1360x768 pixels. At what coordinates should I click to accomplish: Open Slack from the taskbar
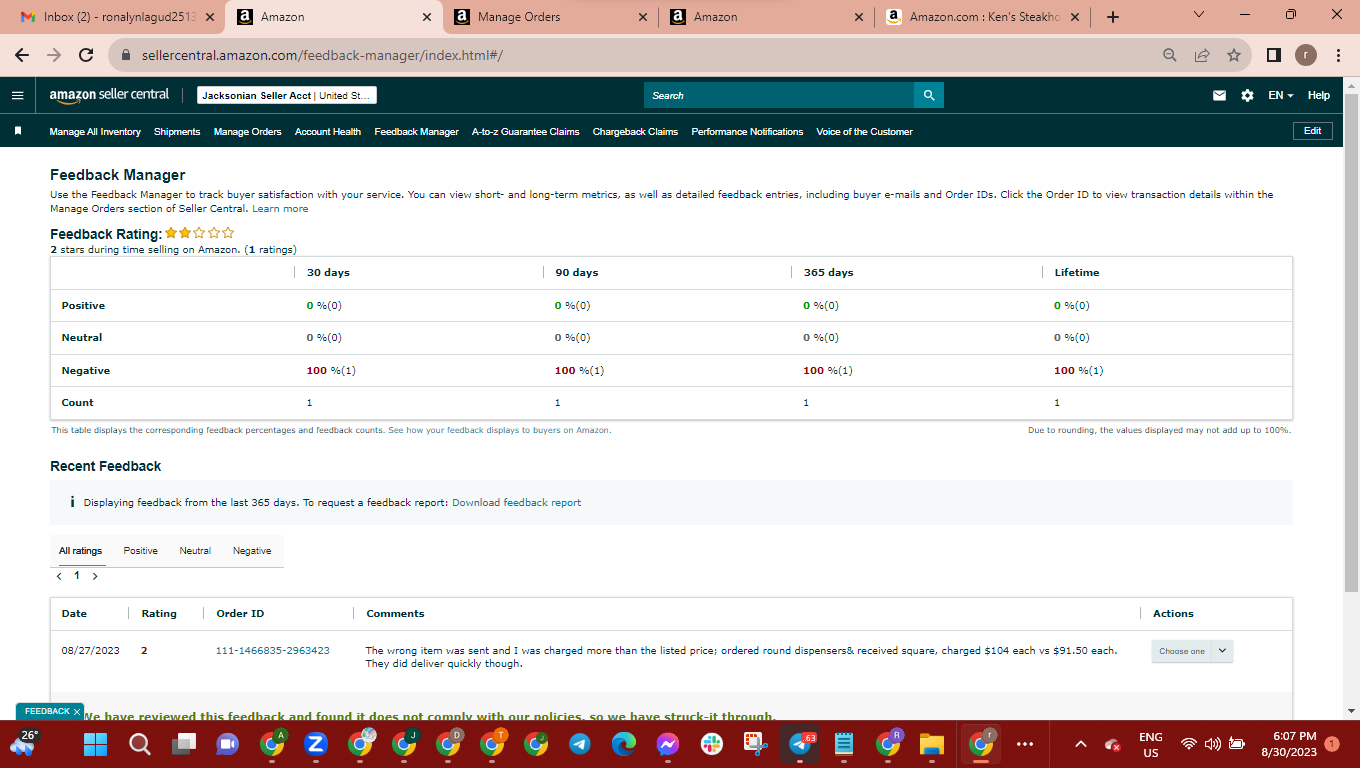(712, 744)
